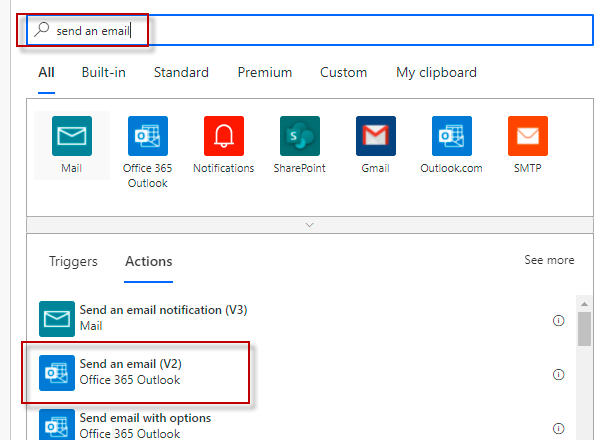Switch to the Built-in tab

click(103, 72)
